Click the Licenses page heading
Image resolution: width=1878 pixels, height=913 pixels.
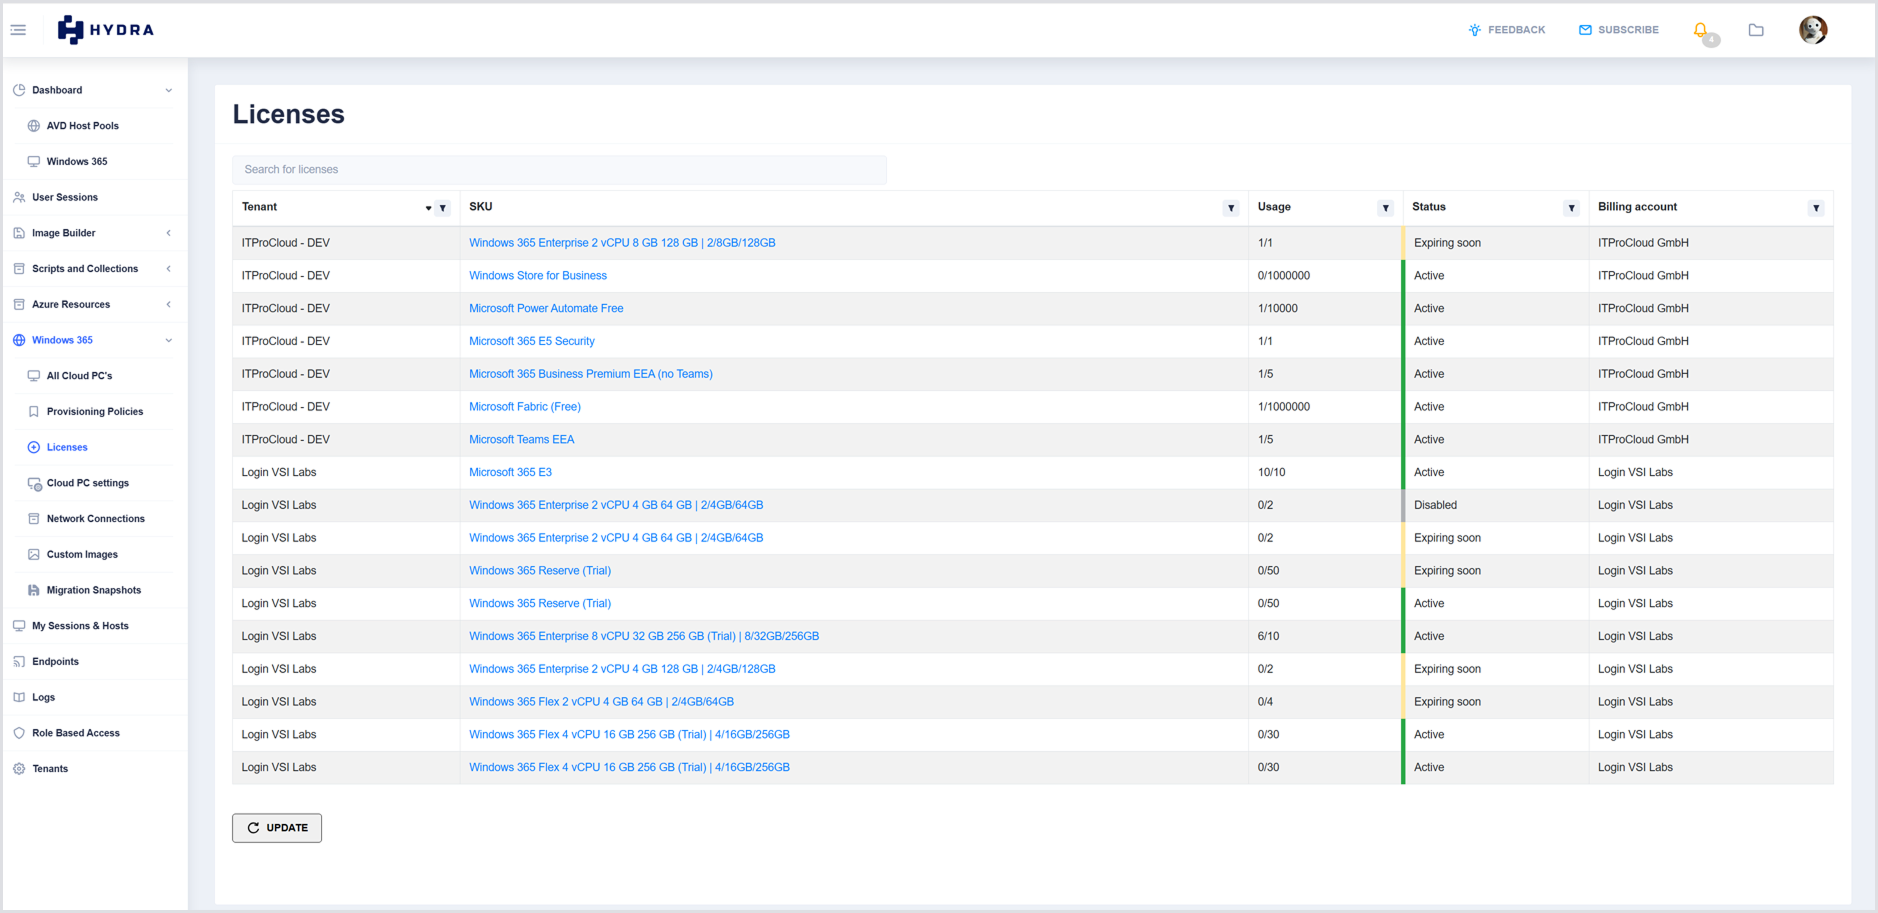click(x=288, y=114)
